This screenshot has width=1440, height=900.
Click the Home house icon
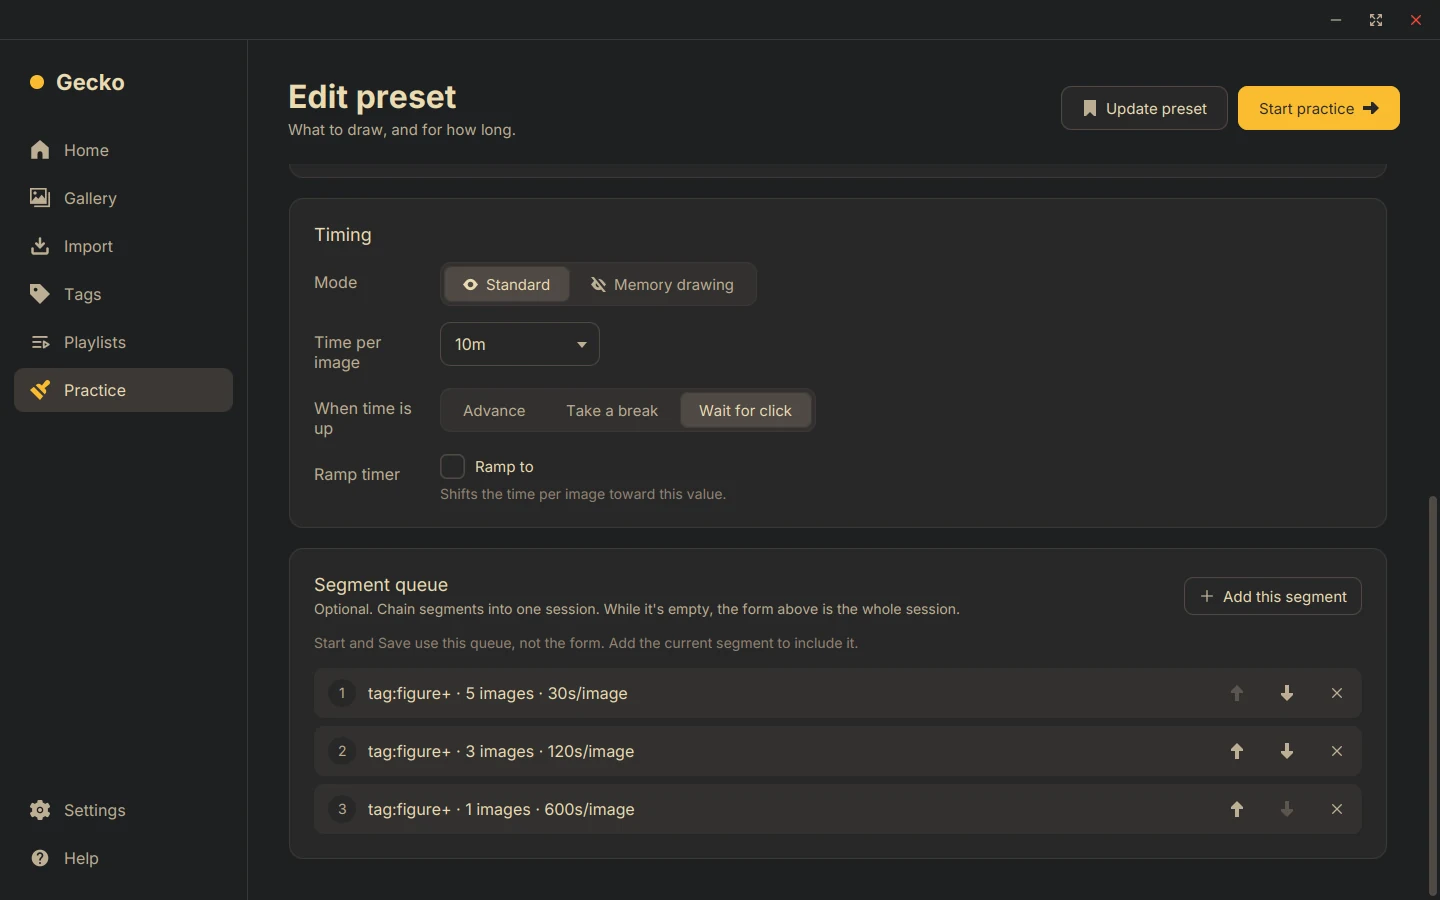click(40, 150)
